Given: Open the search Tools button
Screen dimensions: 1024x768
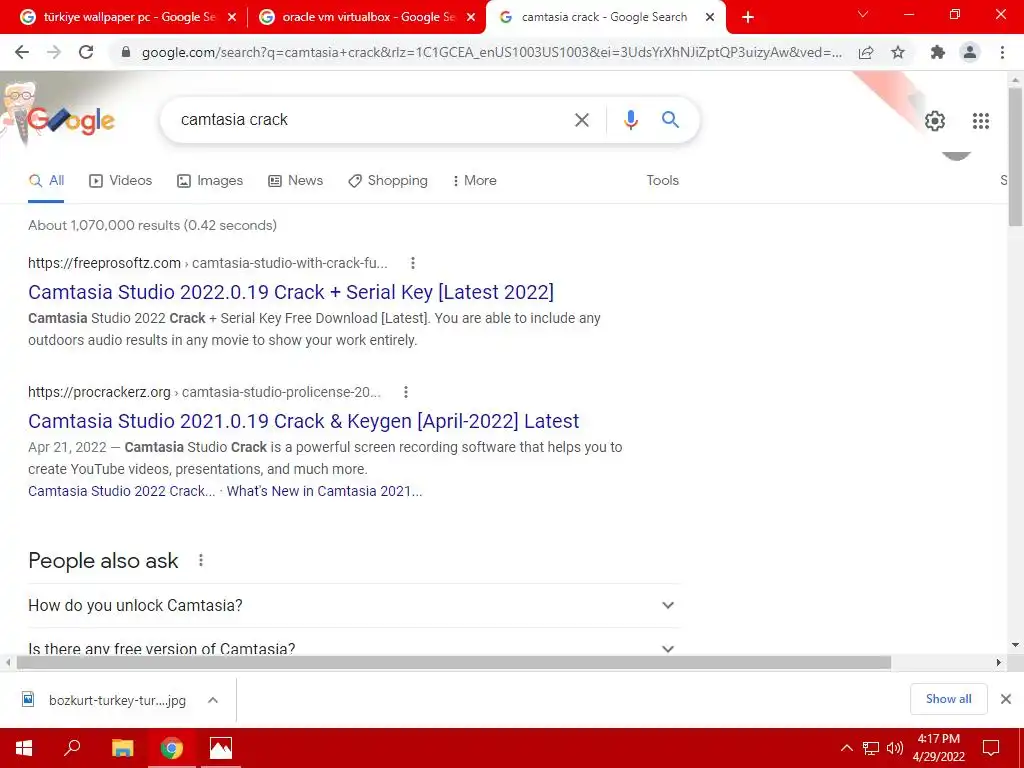Looking at the screenshot, I should coord(662,180).
